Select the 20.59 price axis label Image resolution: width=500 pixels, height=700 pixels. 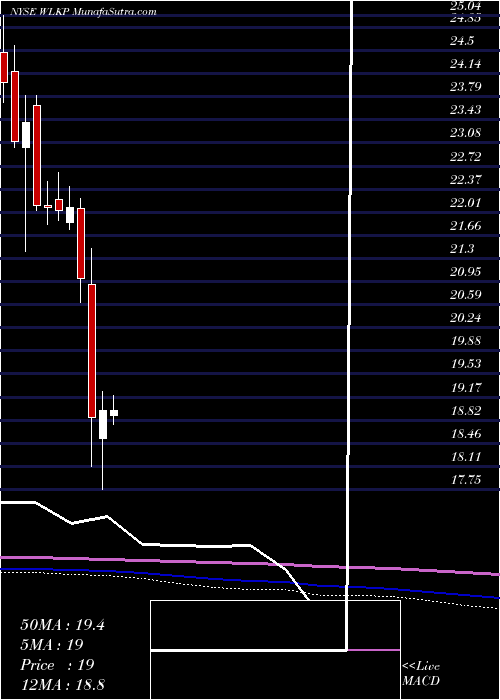466,295
